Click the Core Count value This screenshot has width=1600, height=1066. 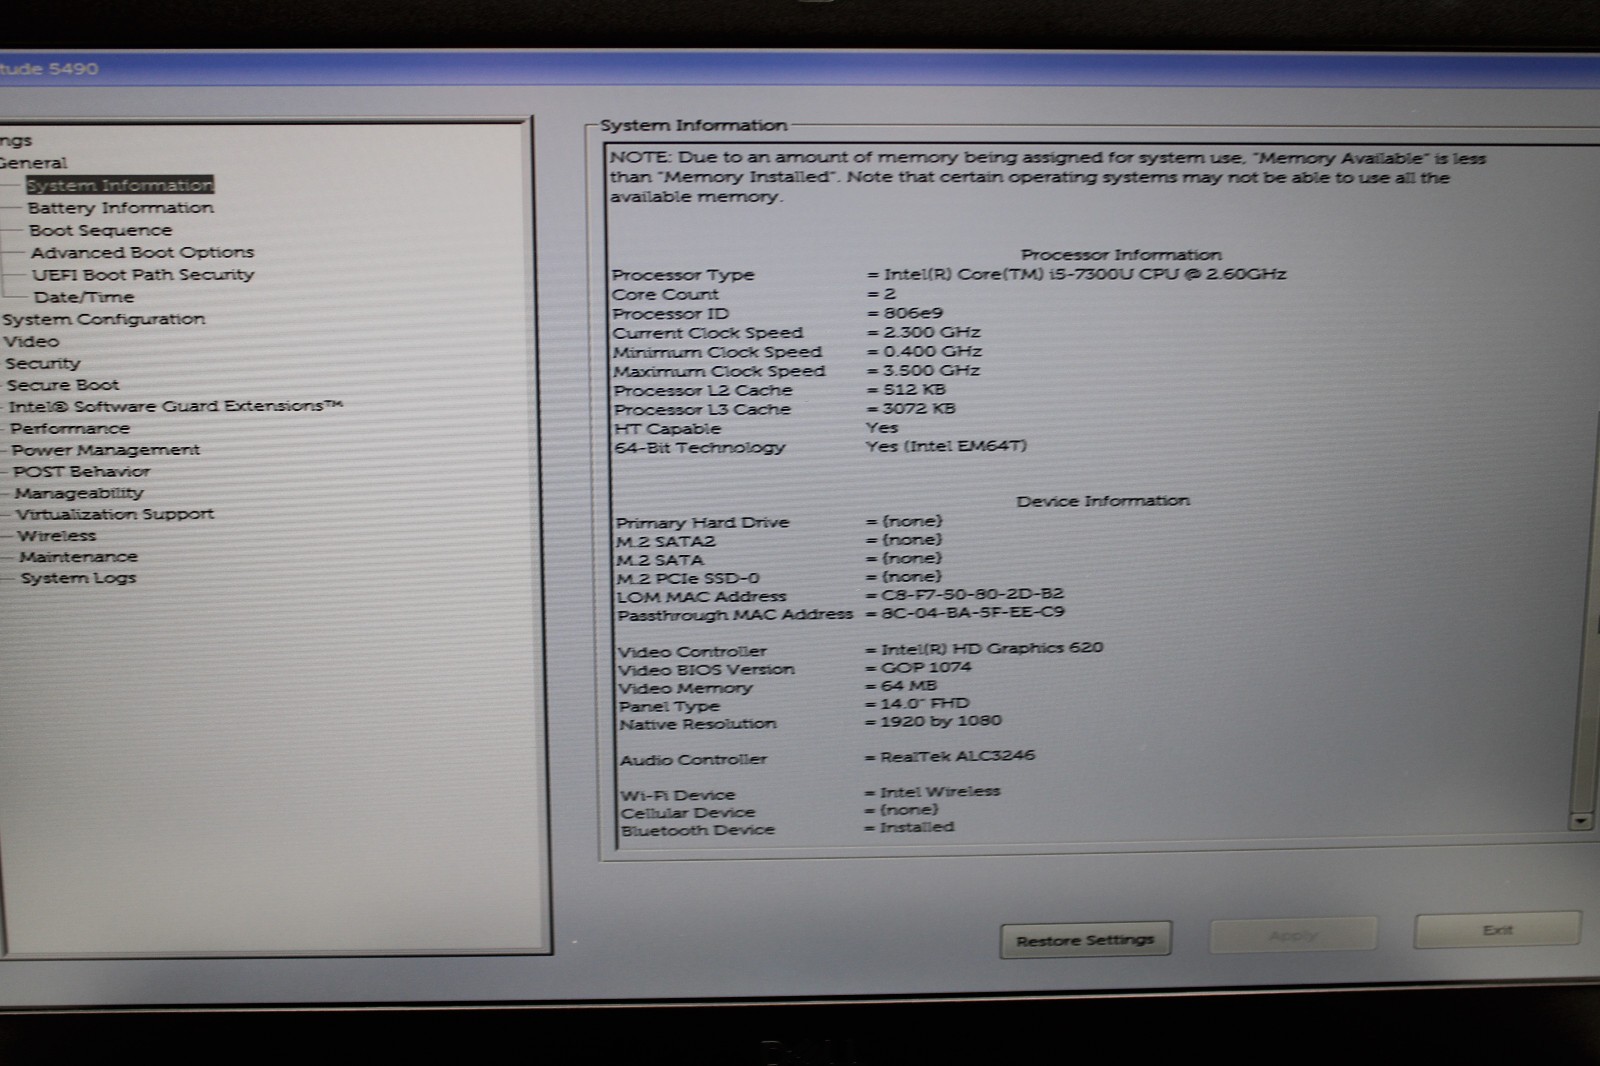coord(889,294)
